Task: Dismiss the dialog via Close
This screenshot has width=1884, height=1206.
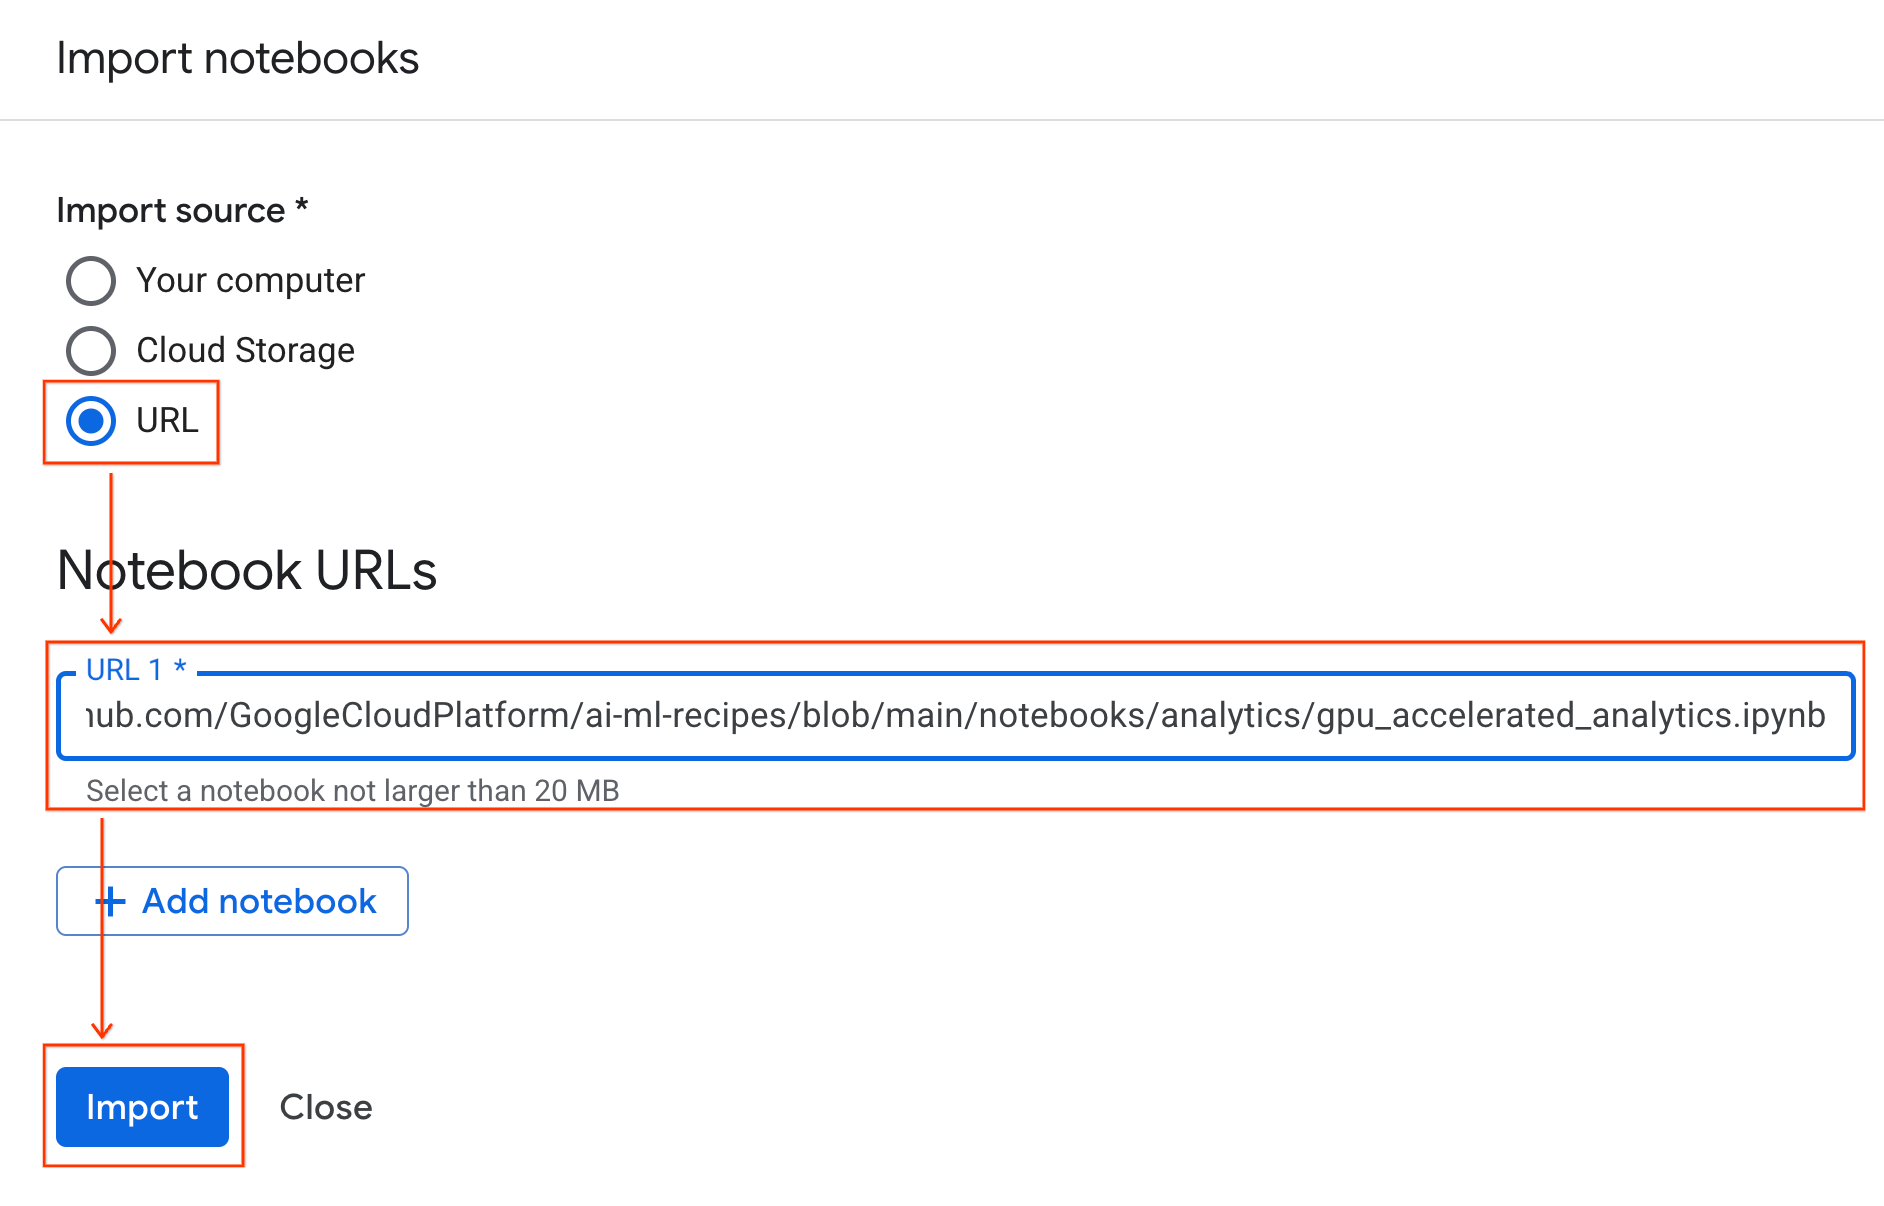Action: (325, 1107)
